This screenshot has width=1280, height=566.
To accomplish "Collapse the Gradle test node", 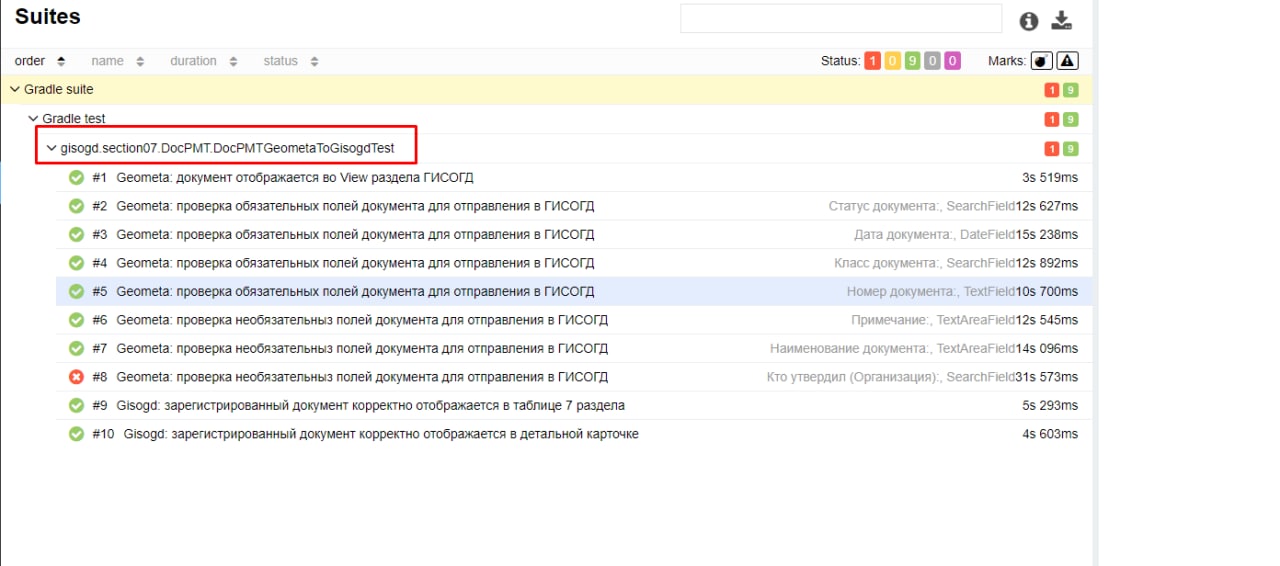I will click(x=555, y=119).
